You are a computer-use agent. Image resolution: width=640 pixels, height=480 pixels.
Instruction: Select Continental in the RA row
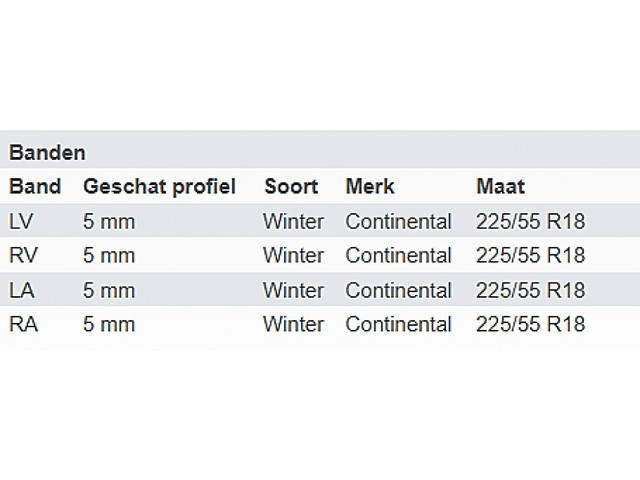pos(398,324)
